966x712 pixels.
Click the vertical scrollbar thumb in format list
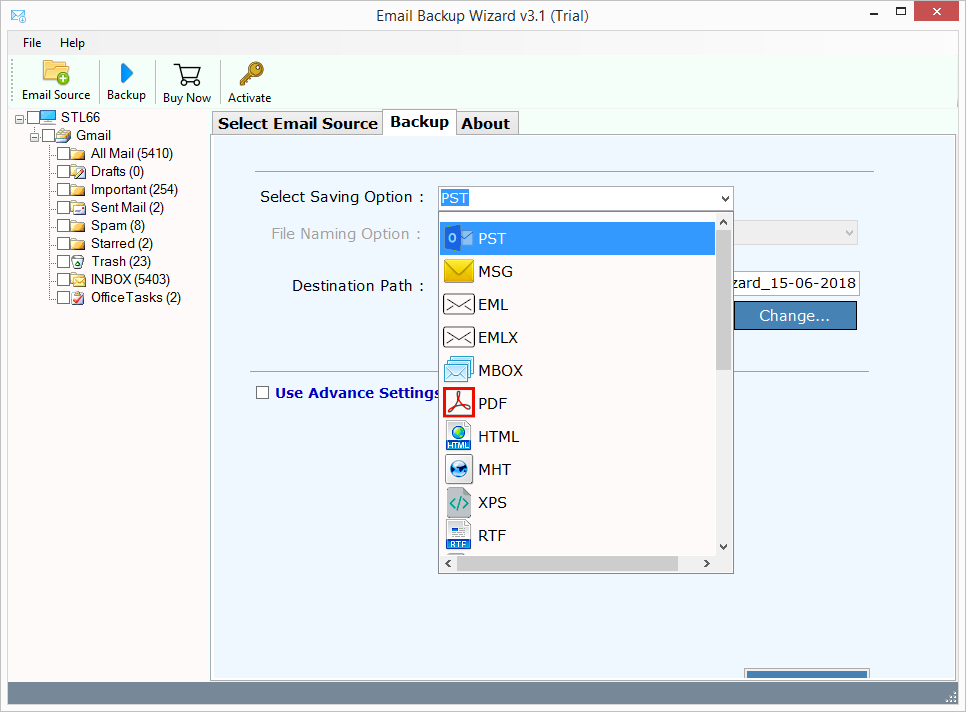[x=724, y=300]
